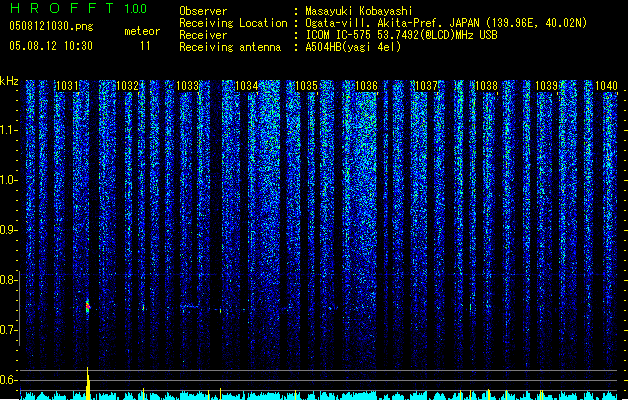
Task: Click the 0.8 kHz axis label
Action: tap(9, 280)
